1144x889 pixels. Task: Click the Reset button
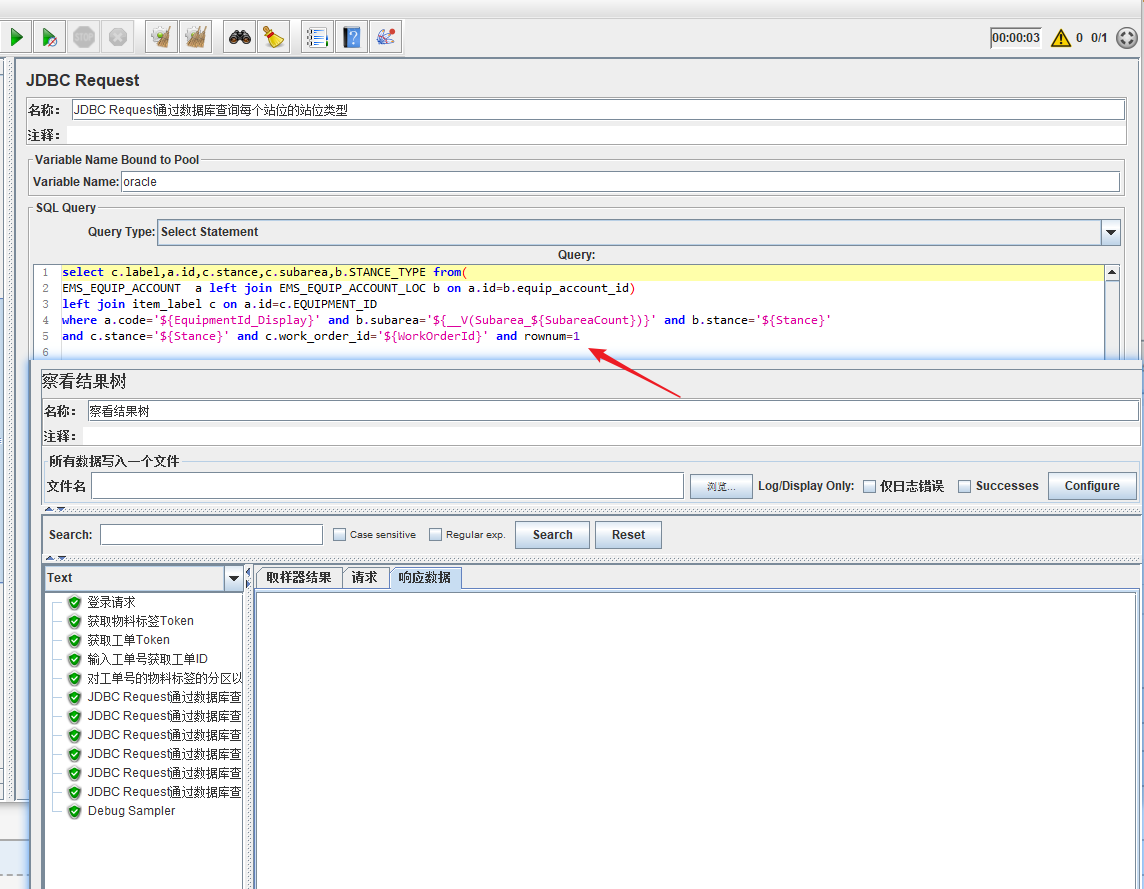coord(628,535)
